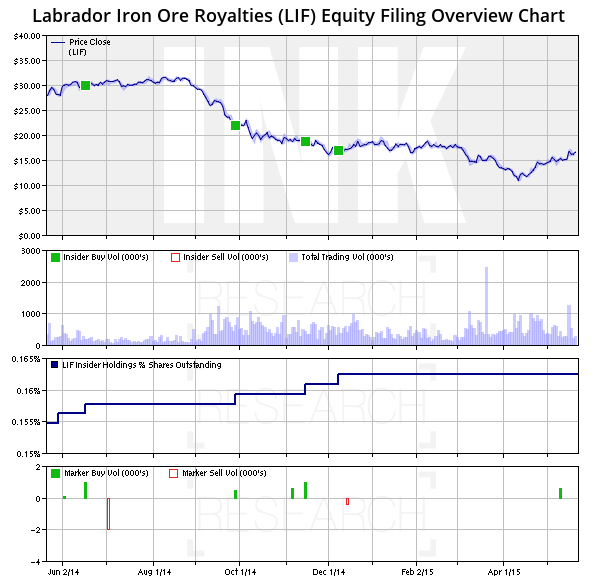The image size is (595, 580).
Task: Click the green Marker Buy Vol legend swatch
Action: pos(55,473)
